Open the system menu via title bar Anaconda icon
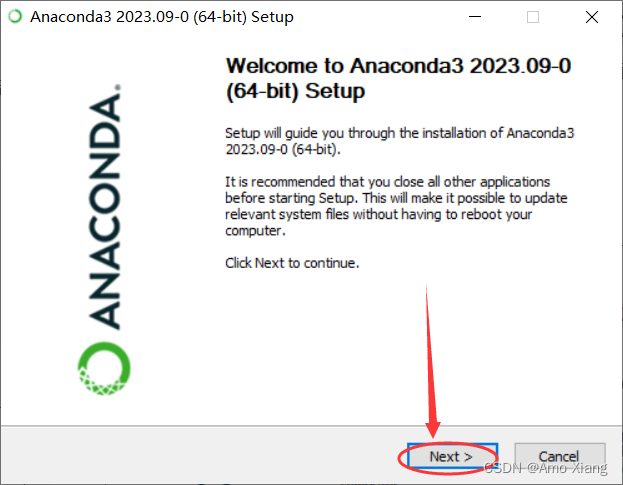 point(15,17)
